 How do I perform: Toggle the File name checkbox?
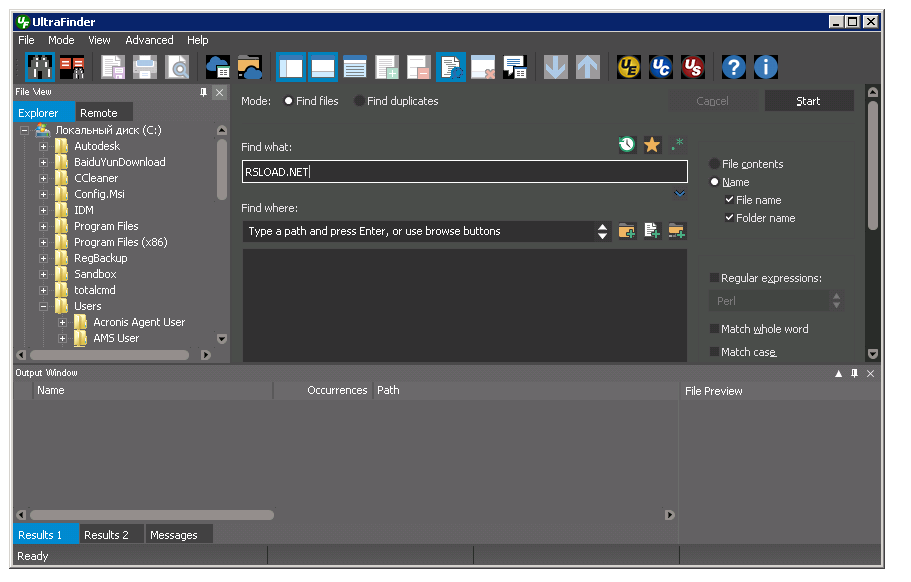pos(730,200)
